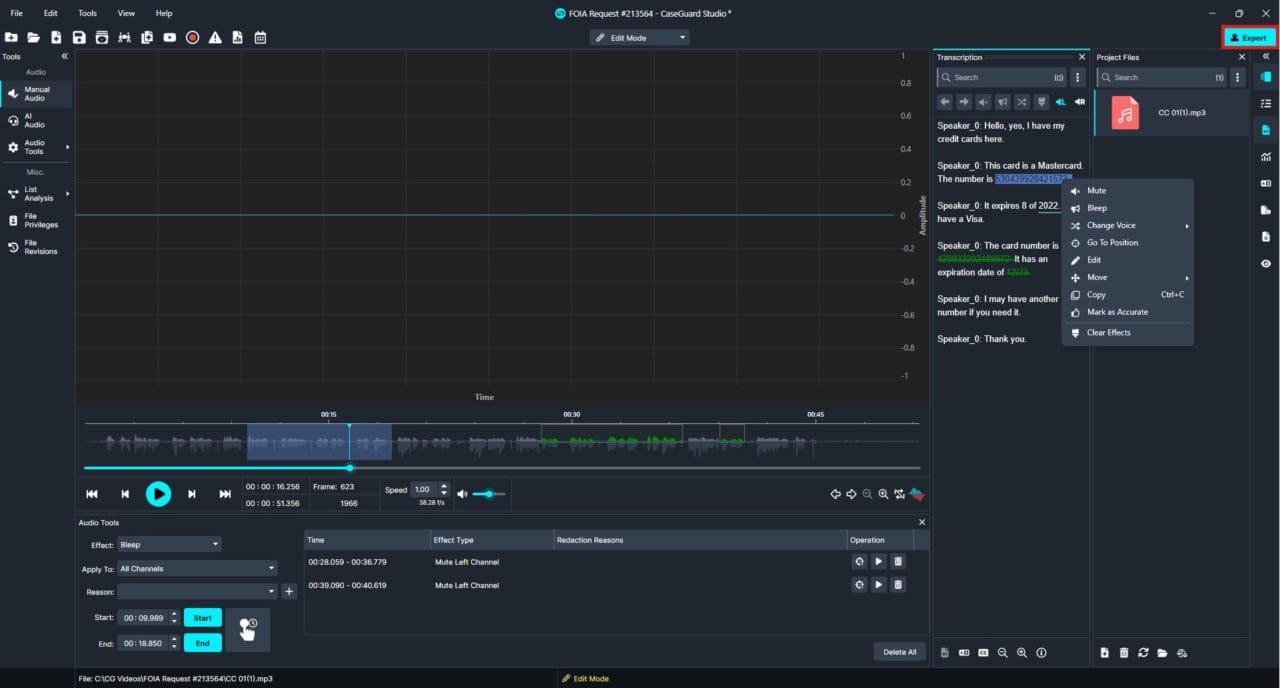Click the eye icon in the right sidebar
Image resolution: width=1280 pixels, height=688 pixels.
click(1266, 264)
